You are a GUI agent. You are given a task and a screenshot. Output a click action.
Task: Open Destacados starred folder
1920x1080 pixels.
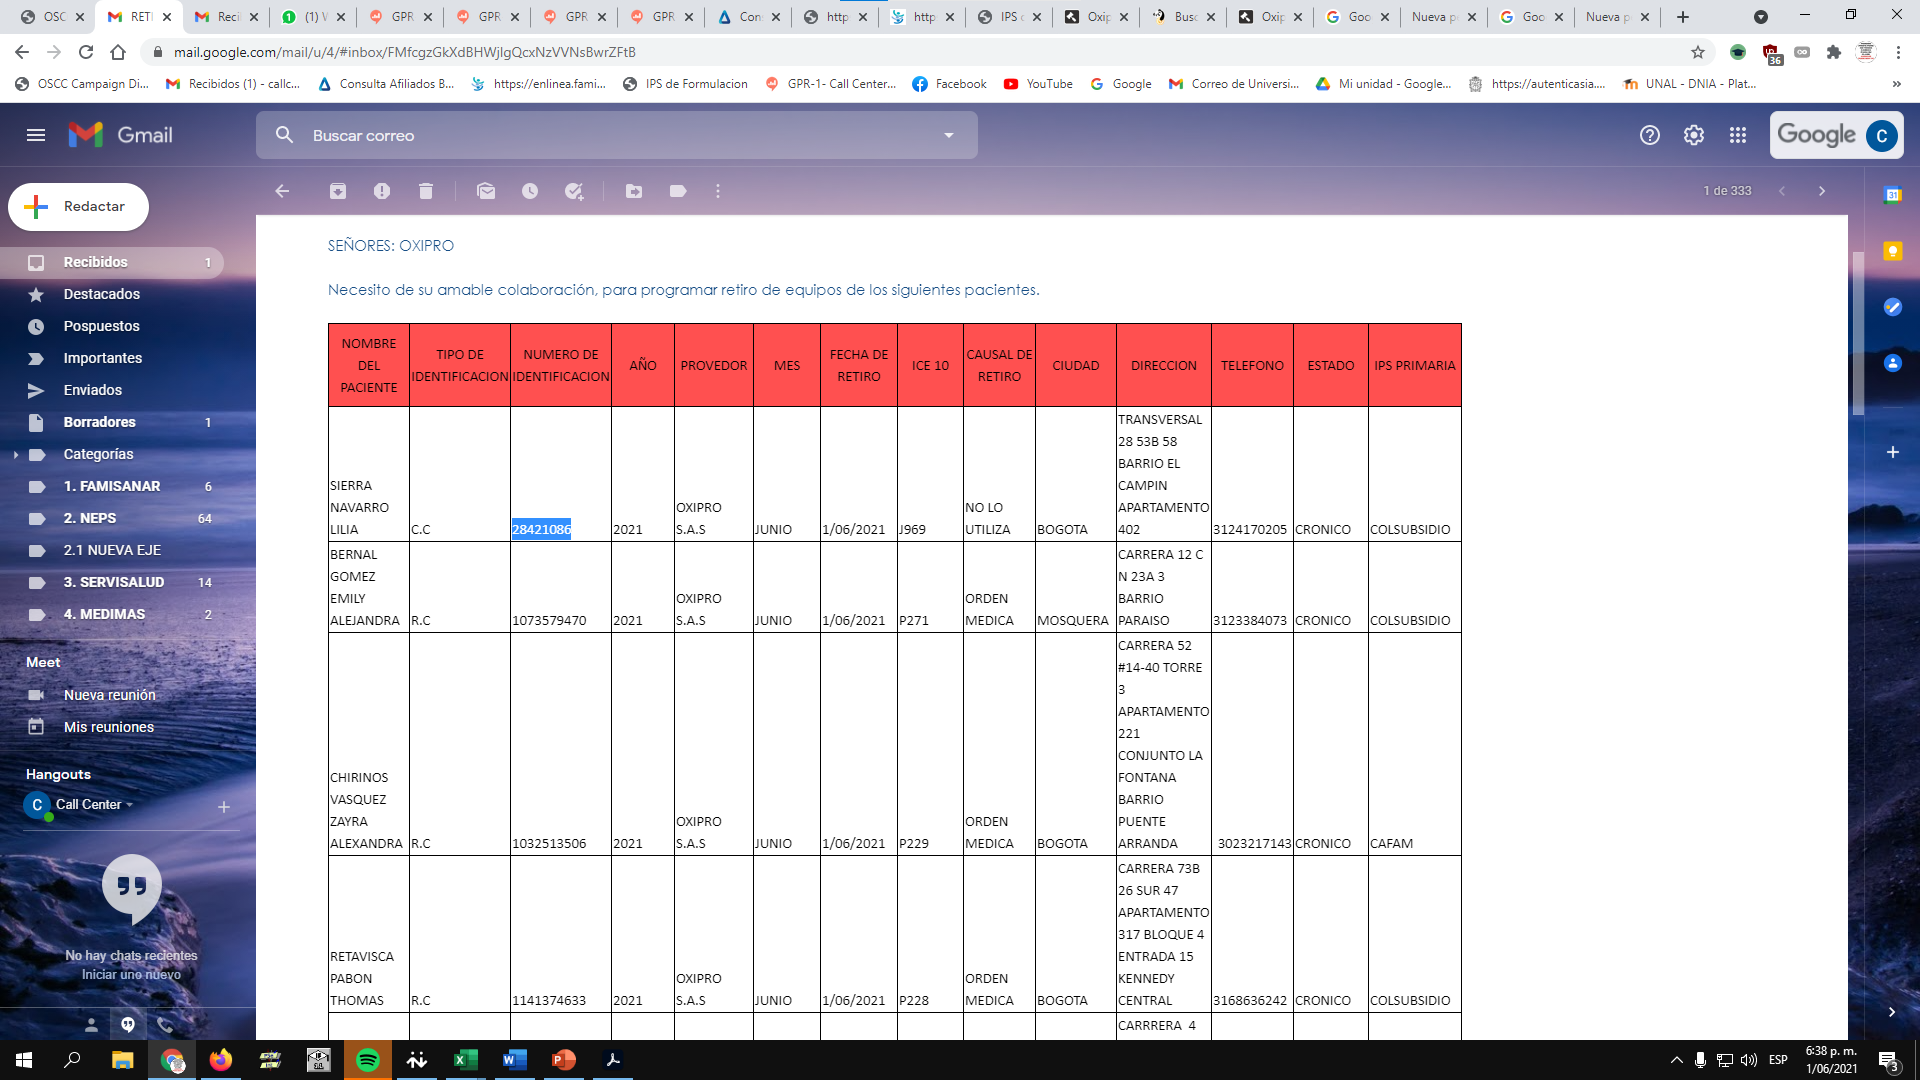point(112,294)
